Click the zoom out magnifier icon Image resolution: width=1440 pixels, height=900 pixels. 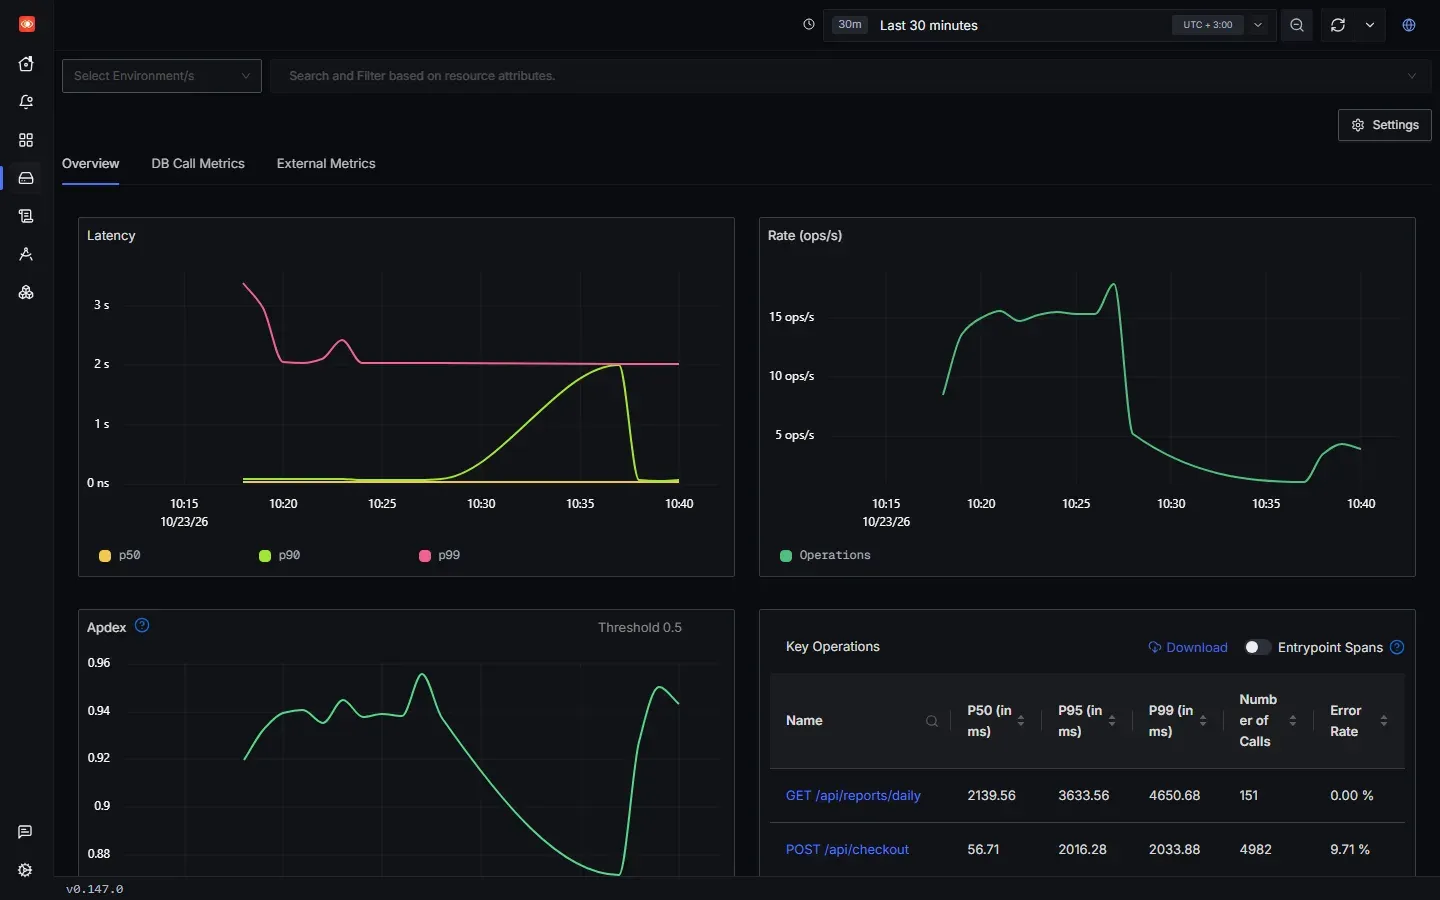pos(1297,25)
